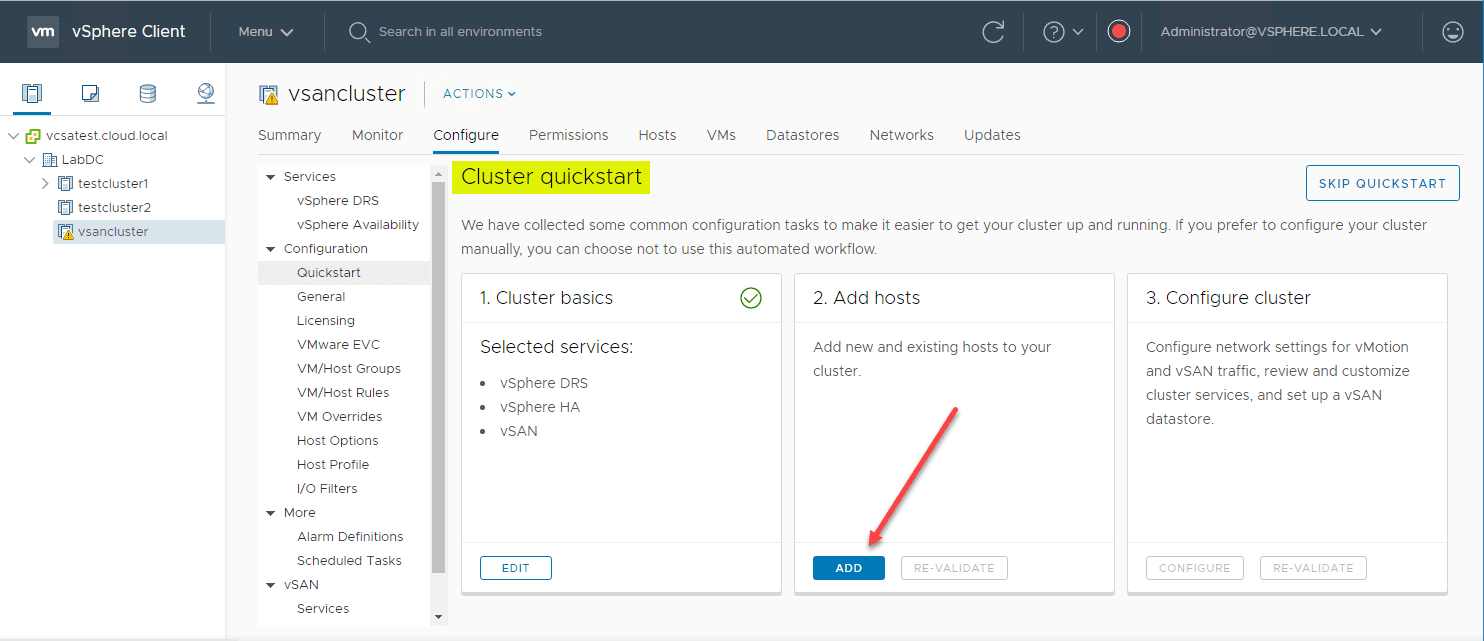Open the Storage view icon
The width and height of the screenshot is (1484, 641).
pos(147,94)
